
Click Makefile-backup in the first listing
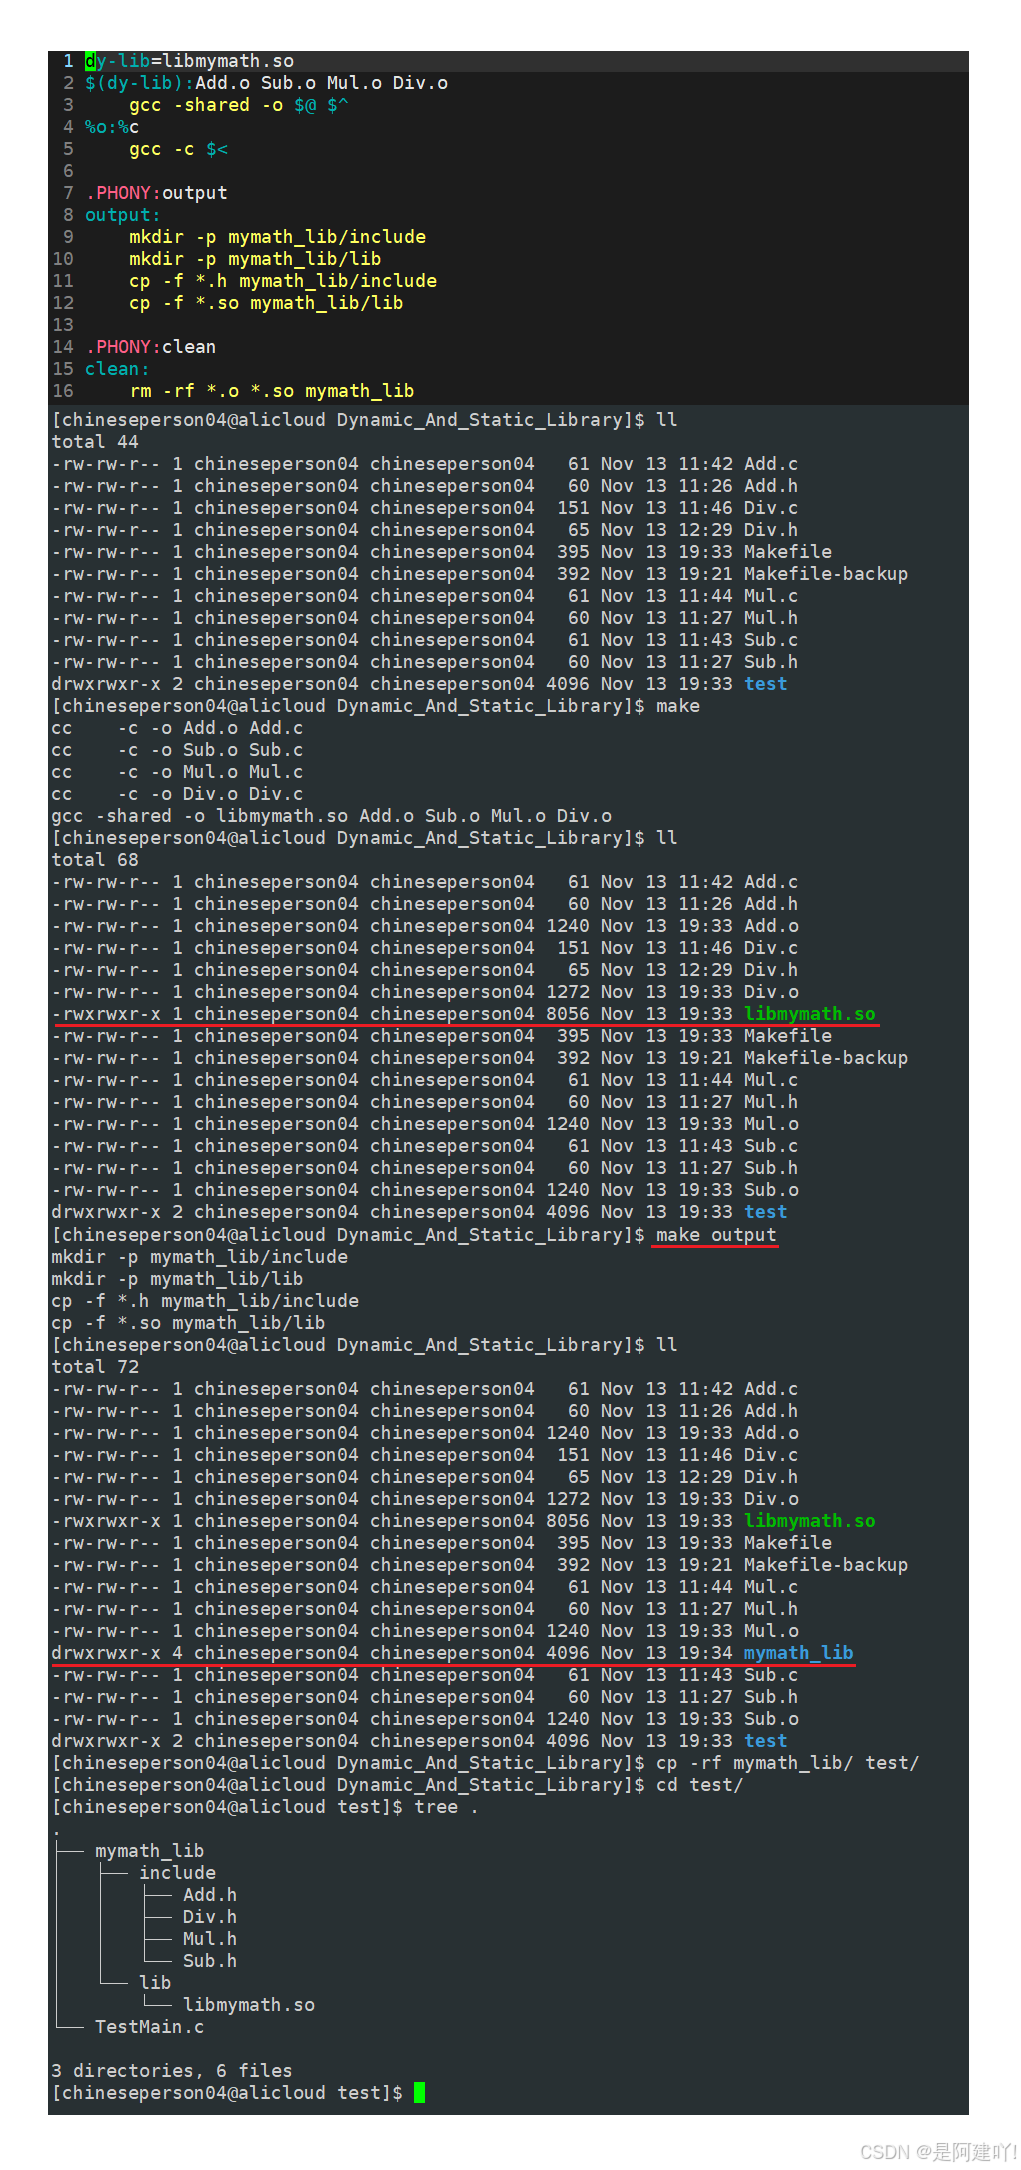(x=826, y=574)
